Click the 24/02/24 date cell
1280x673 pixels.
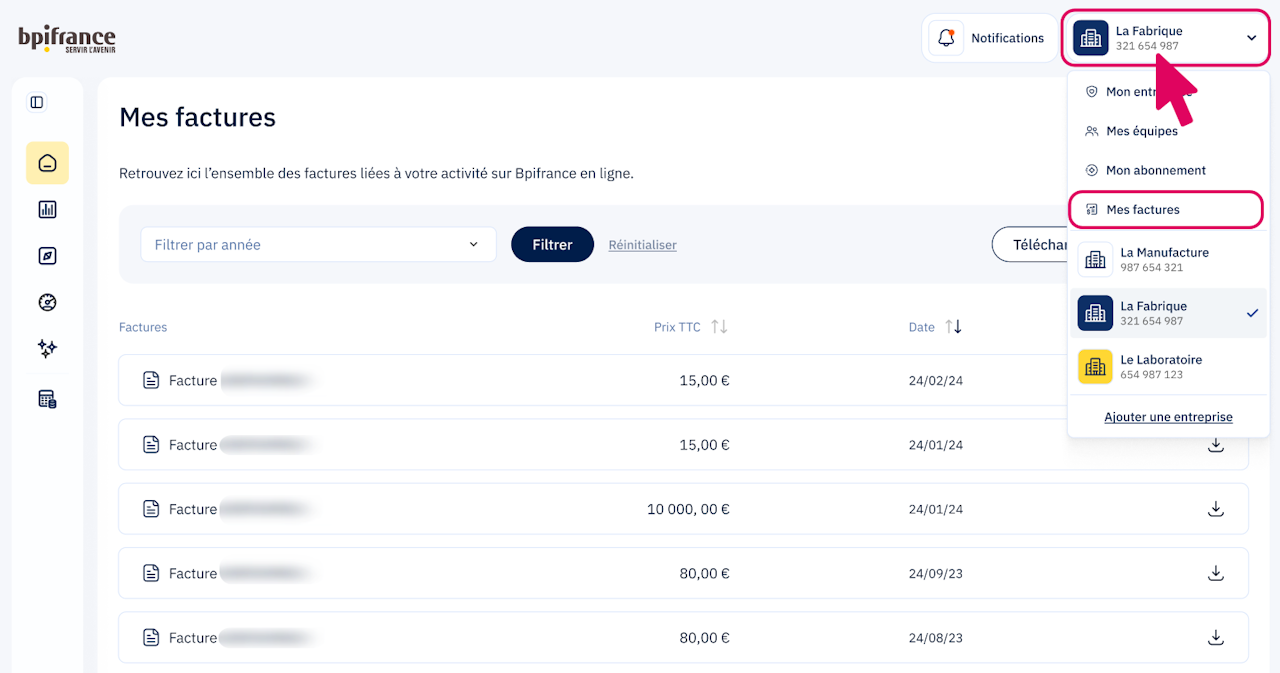(936, 381)
